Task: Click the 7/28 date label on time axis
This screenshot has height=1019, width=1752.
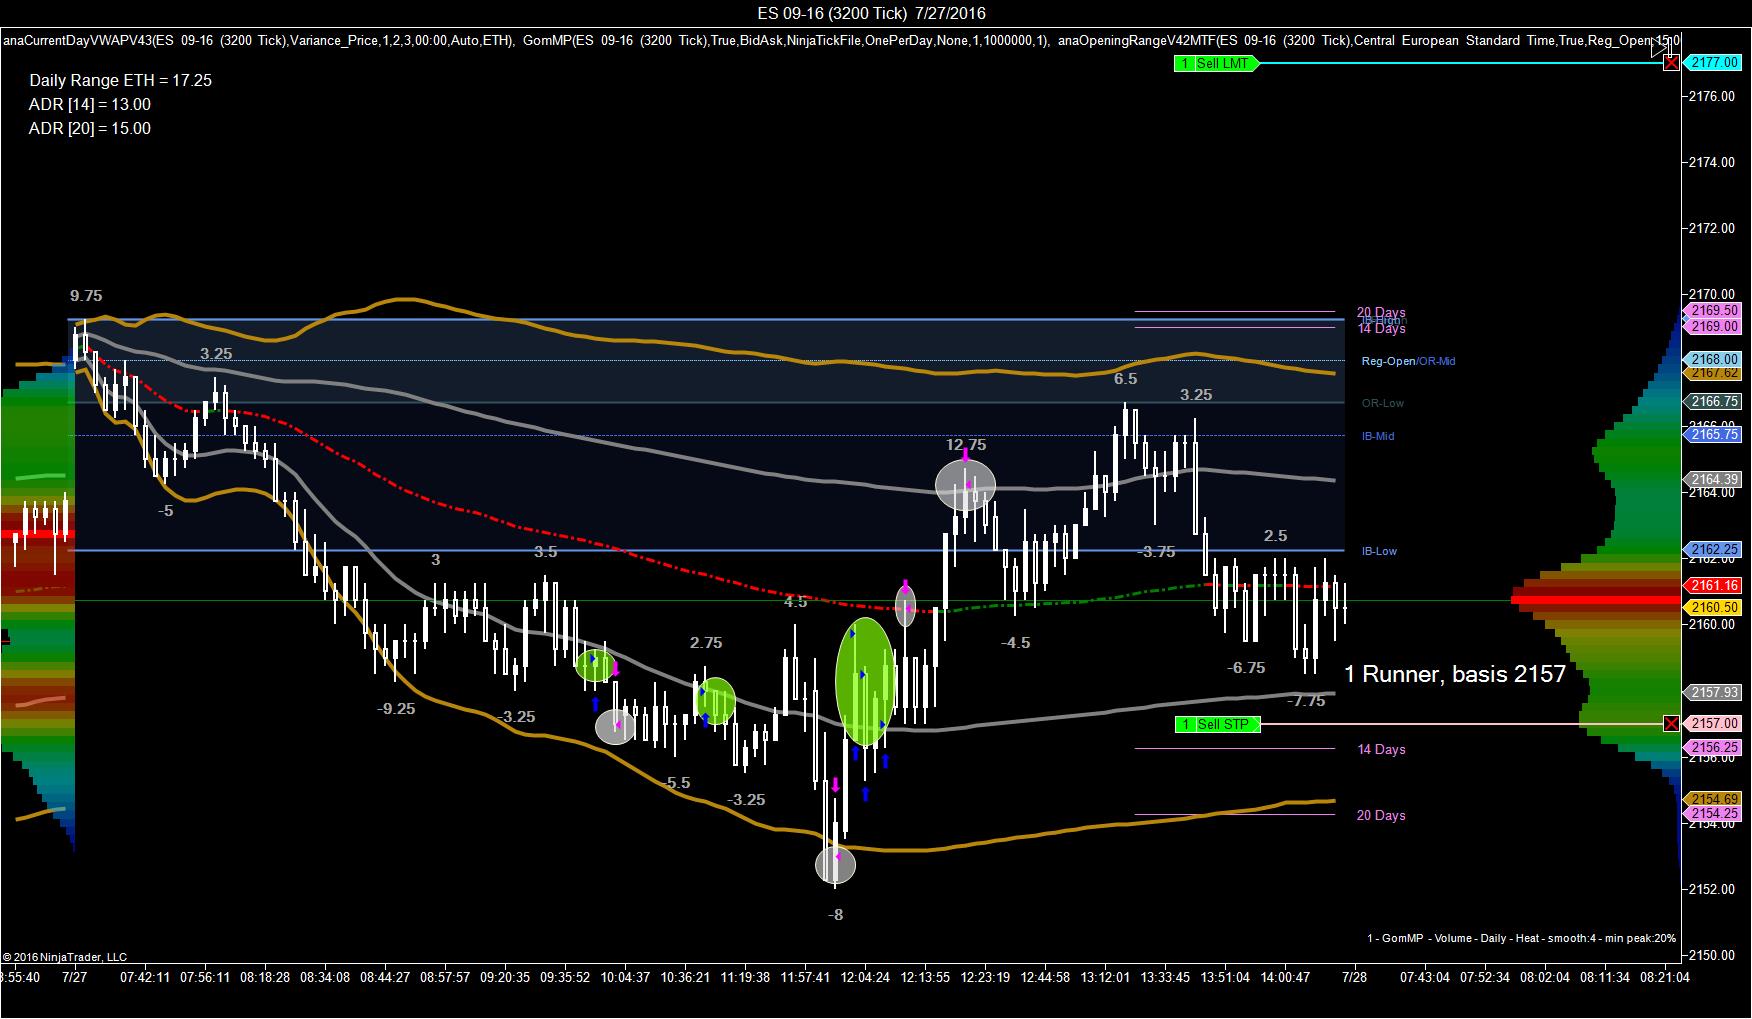Action: [x=1354, y=977]
